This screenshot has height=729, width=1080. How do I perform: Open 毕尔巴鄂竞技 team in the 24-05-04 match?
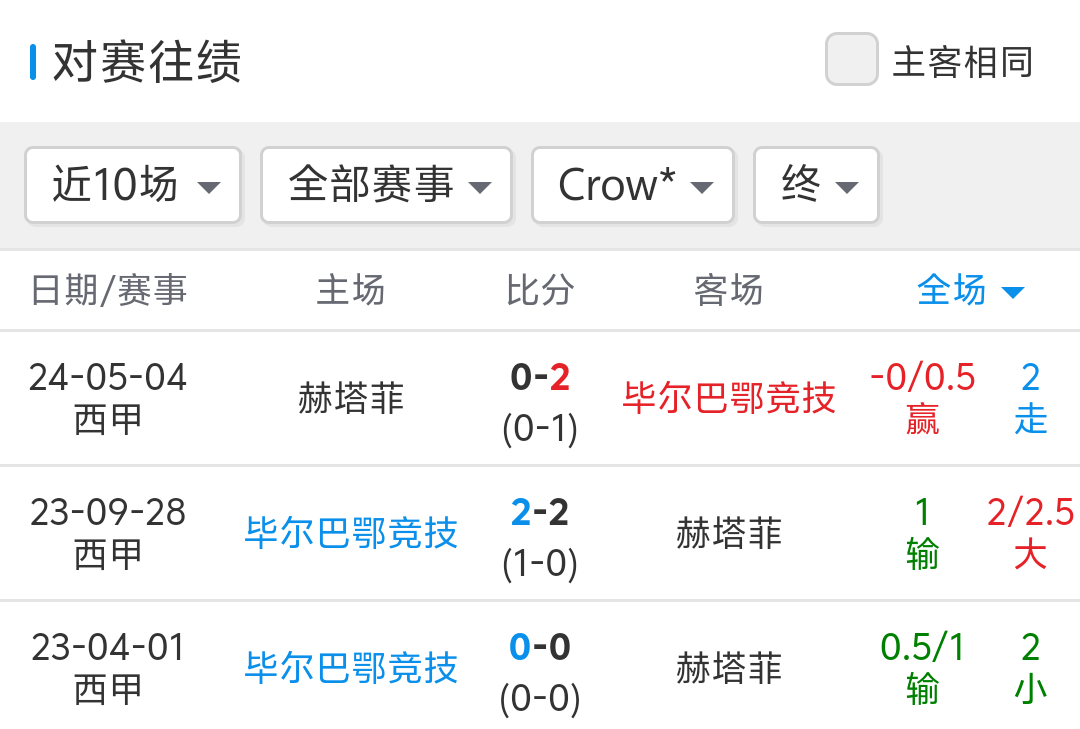[729, 398]
